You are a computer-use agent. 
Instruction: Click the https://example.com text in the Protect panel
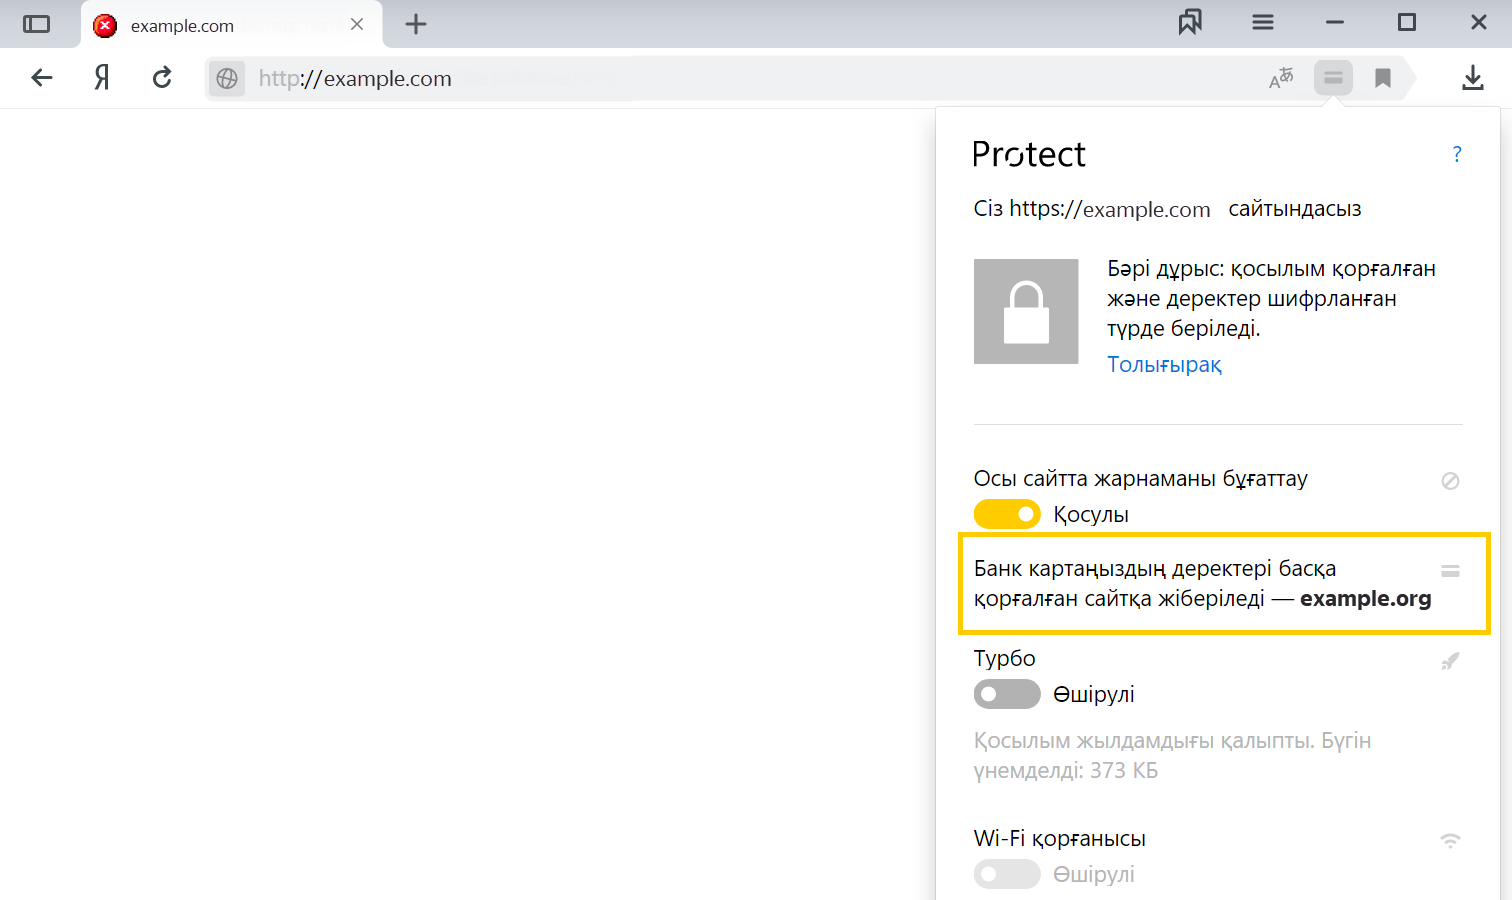click(x=1110, y=209)
